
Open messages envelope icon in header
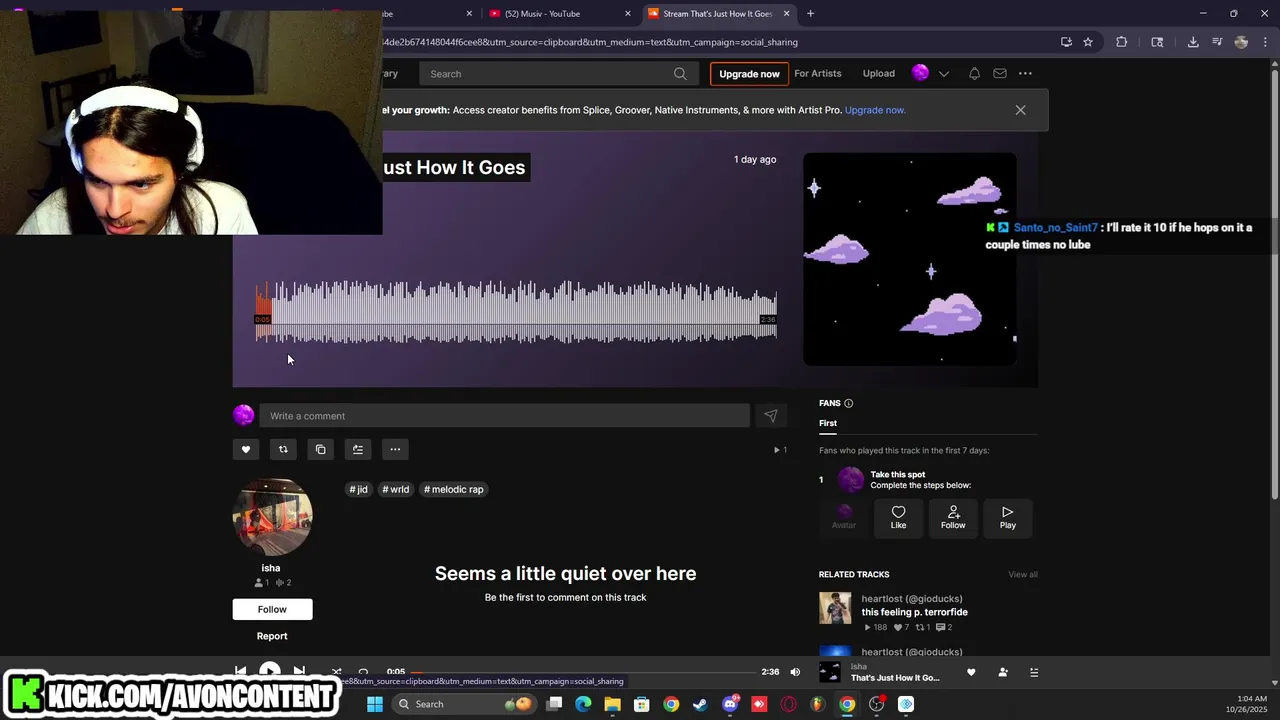pos(1000,73)
